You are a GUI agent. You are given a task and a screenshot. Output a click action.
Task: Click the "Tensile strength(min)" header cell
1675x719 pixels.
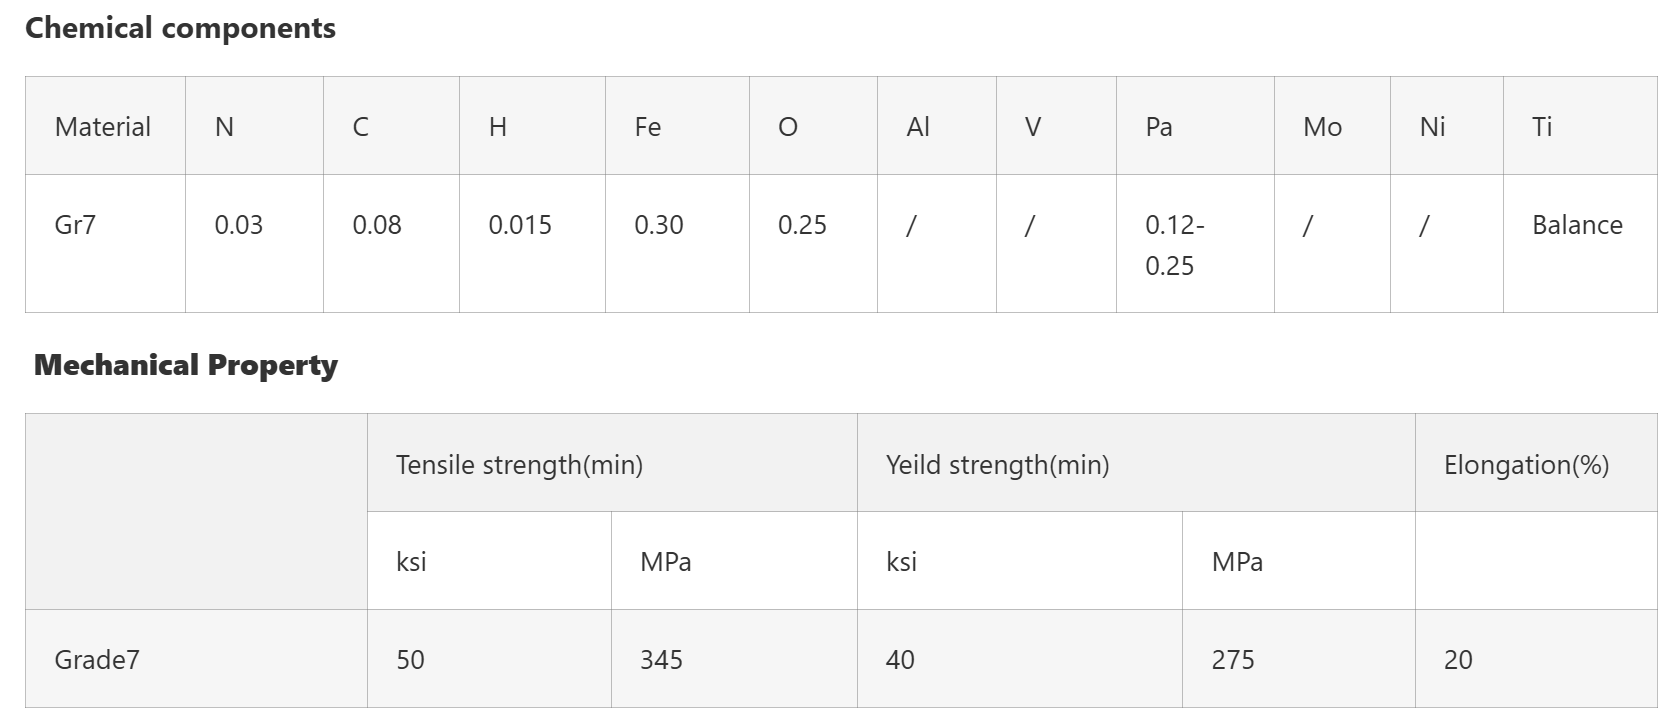click(x=519, y=465)
